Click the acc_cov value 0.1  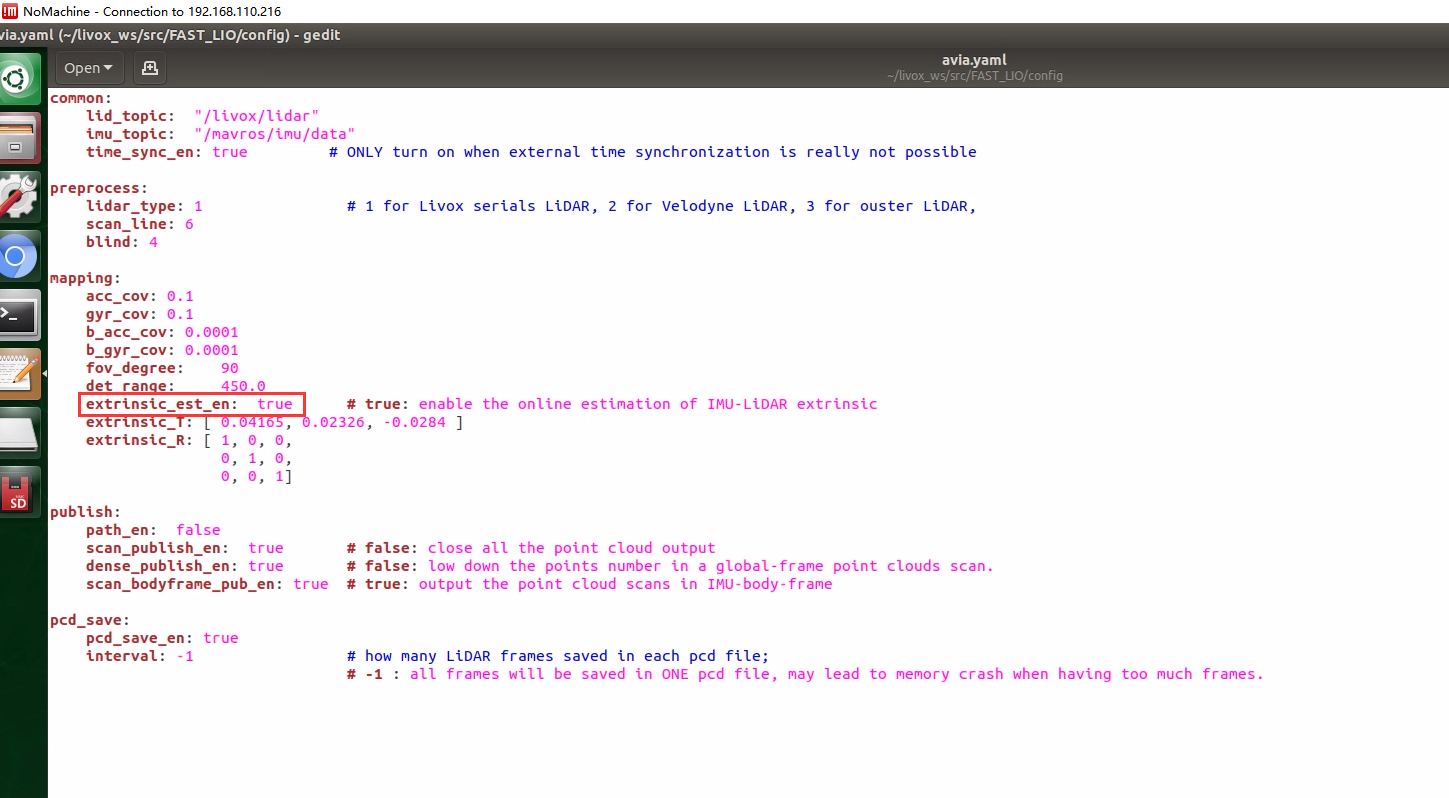click(180, 296)
